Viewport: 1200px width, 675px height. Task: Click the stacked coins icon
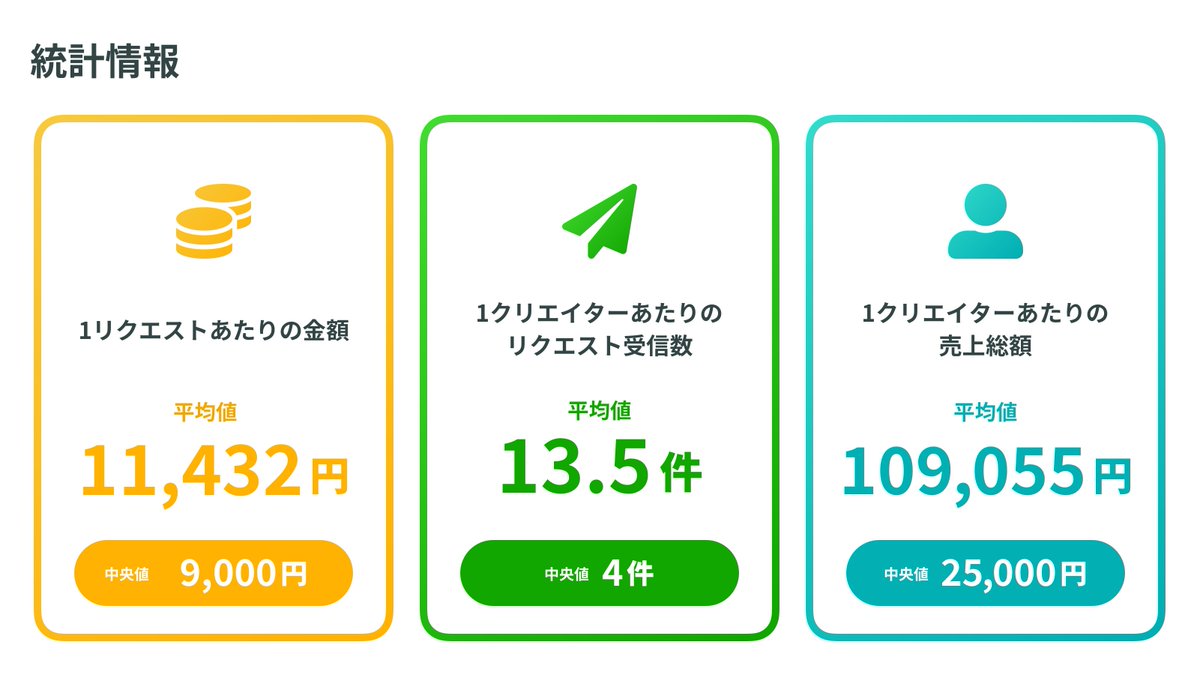tap(213, 221)
